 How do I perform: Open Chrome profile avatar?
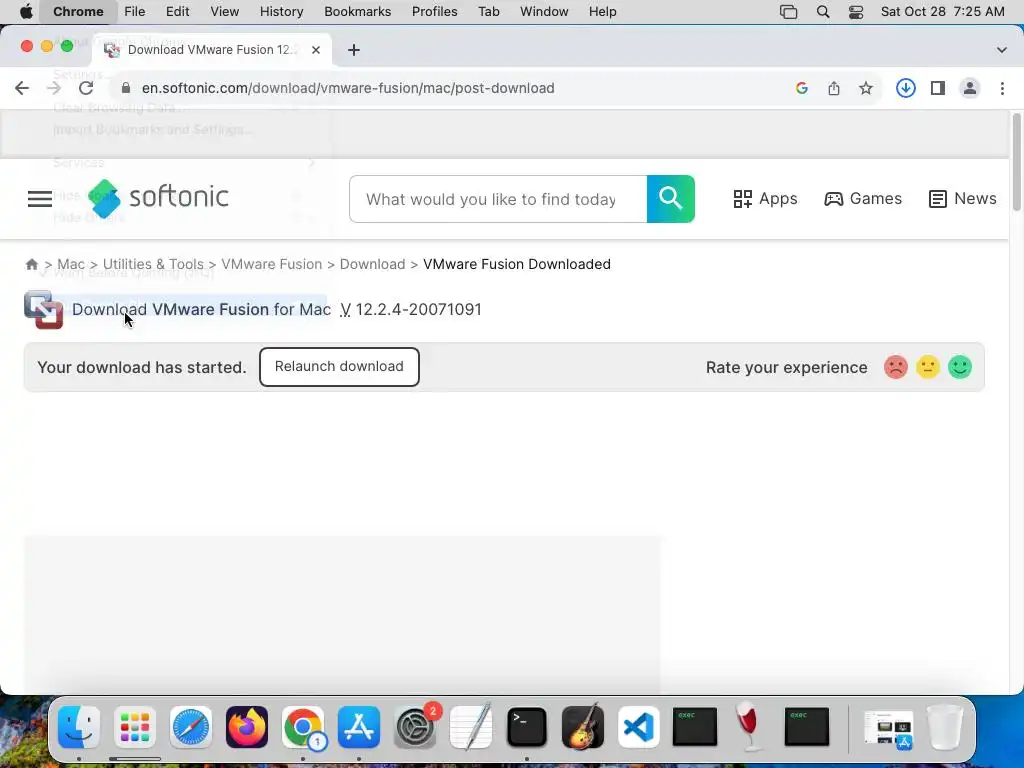point(970,88)
